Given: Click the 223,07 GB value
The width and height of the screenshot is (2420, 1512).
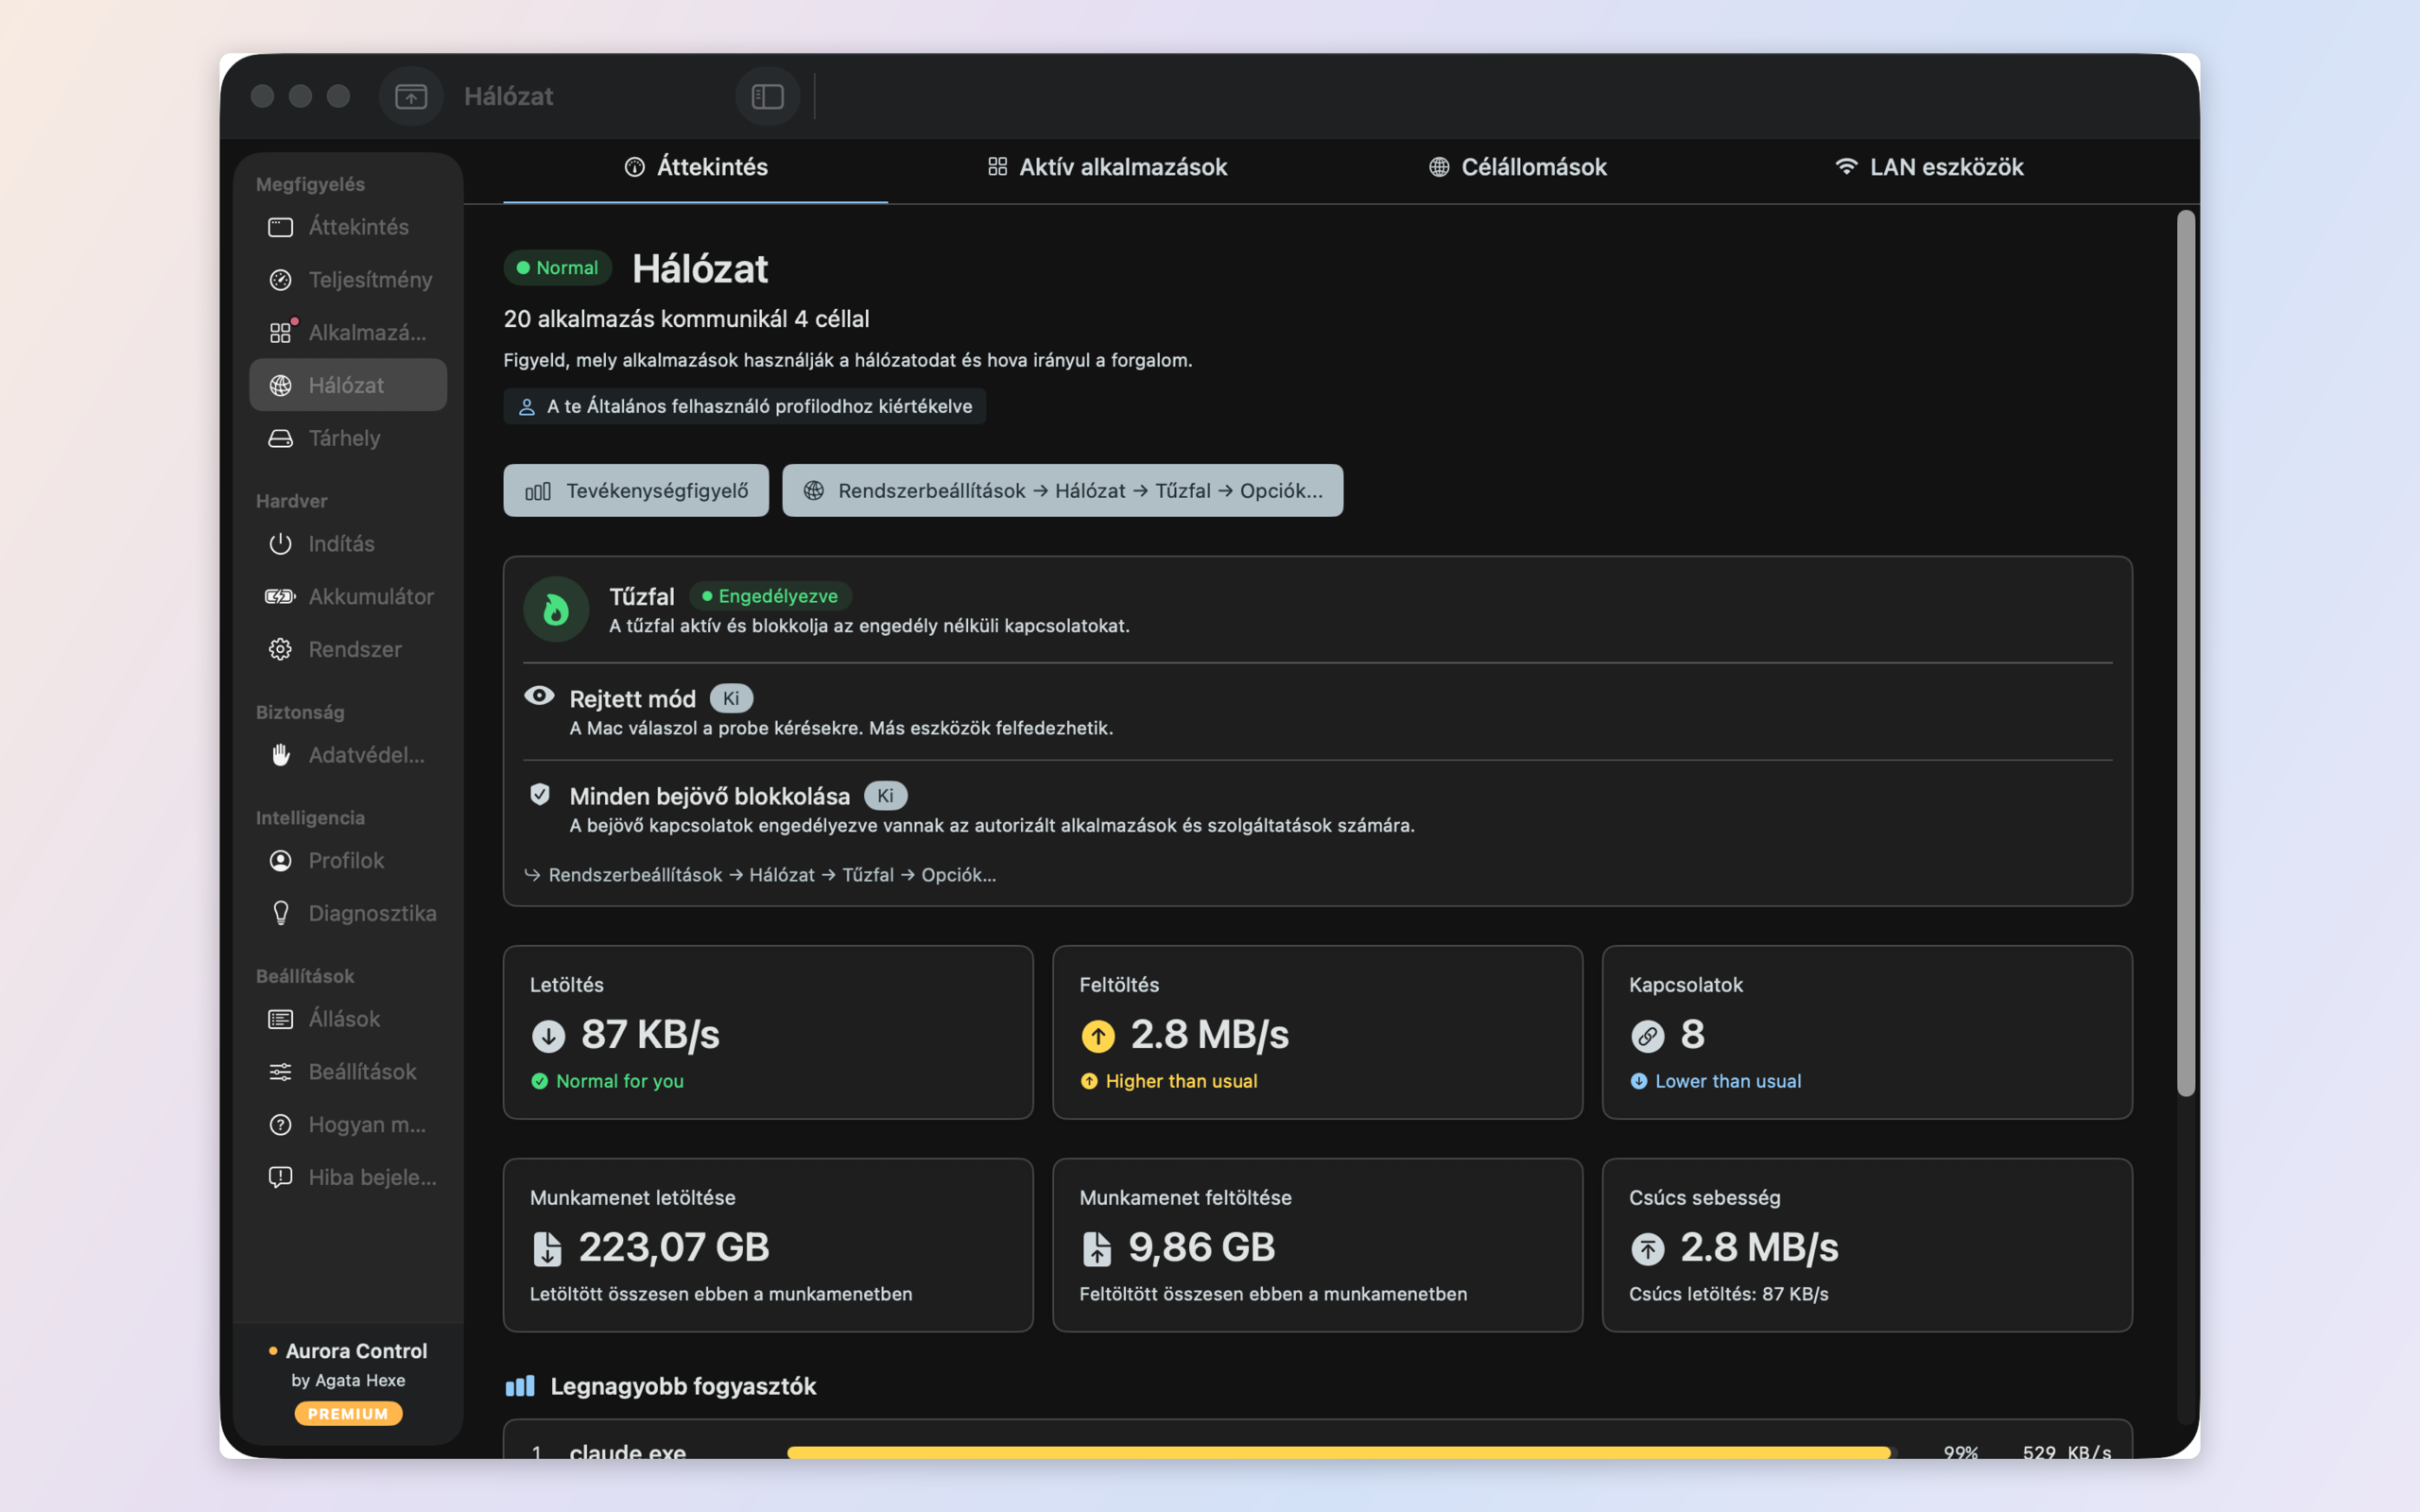Looking at the screenshot, I should (674, 1247).
